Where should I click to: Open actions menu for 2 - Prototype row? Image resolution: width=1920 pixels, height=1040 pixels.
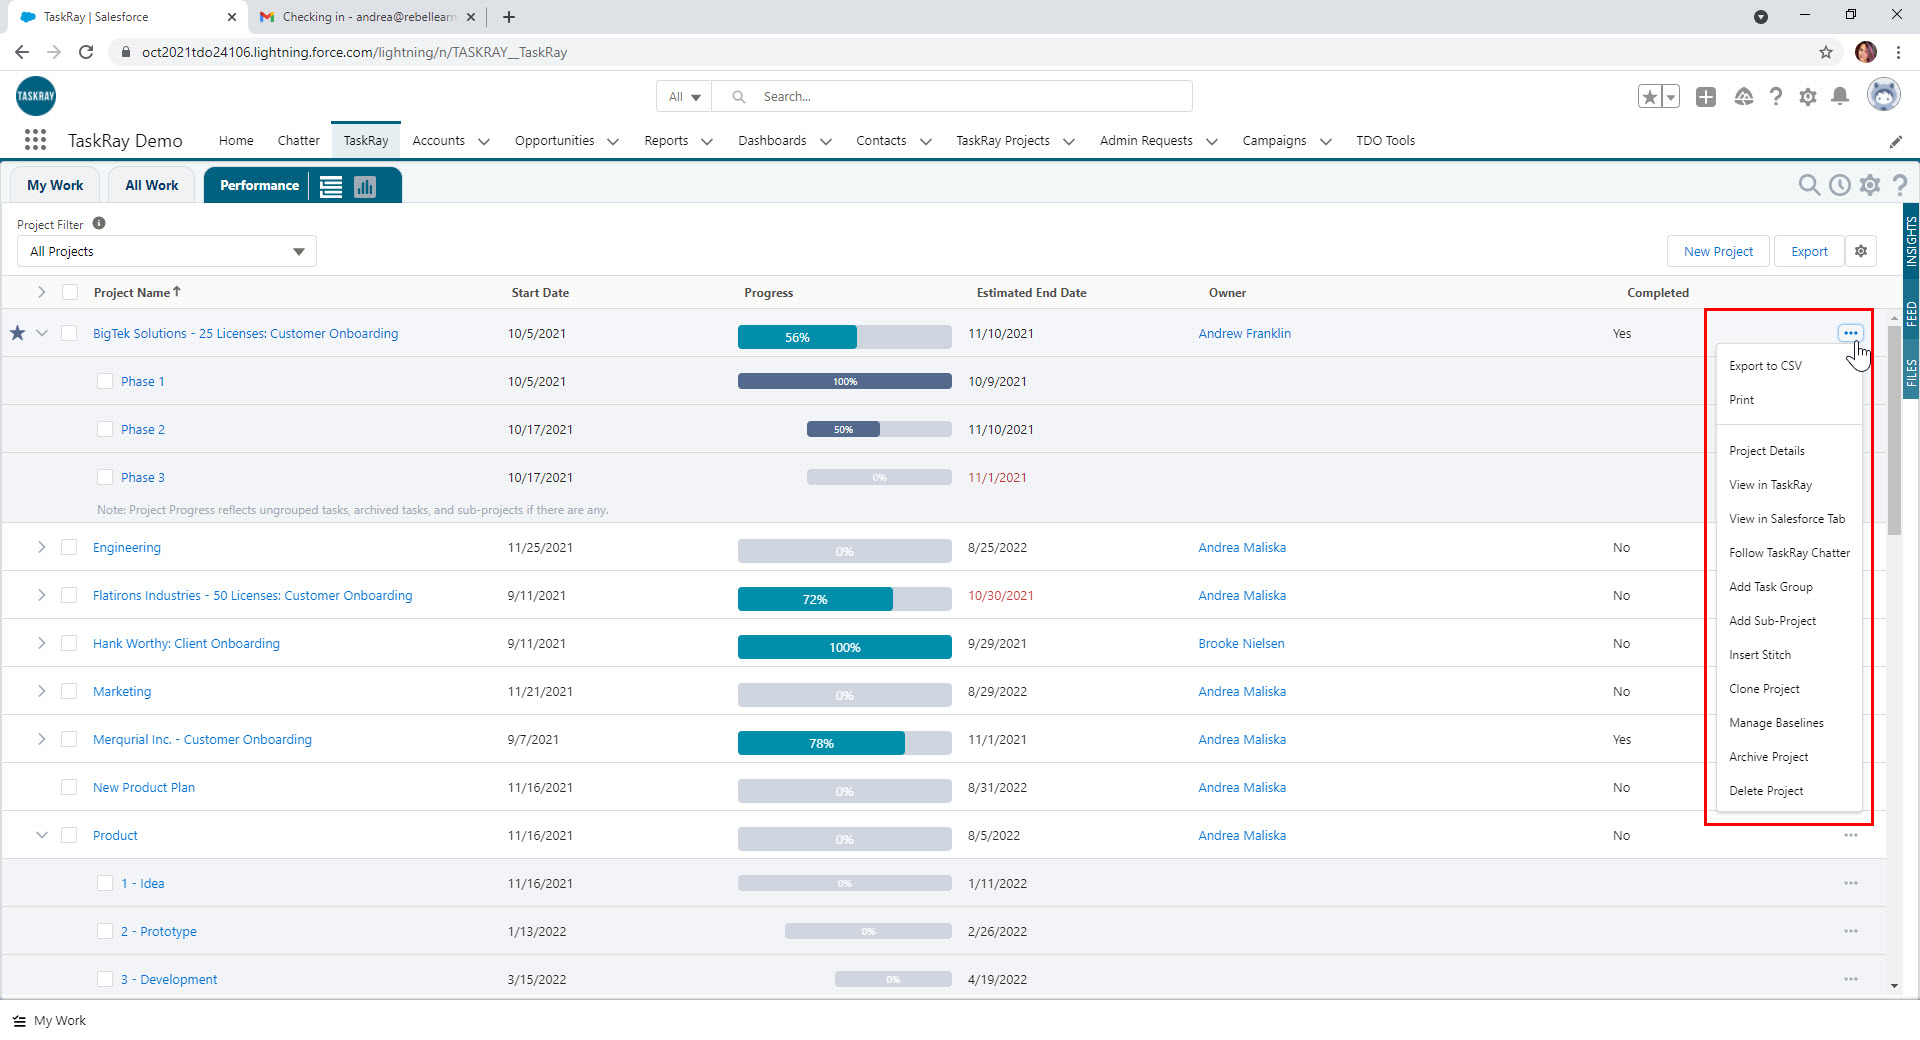1851,931
